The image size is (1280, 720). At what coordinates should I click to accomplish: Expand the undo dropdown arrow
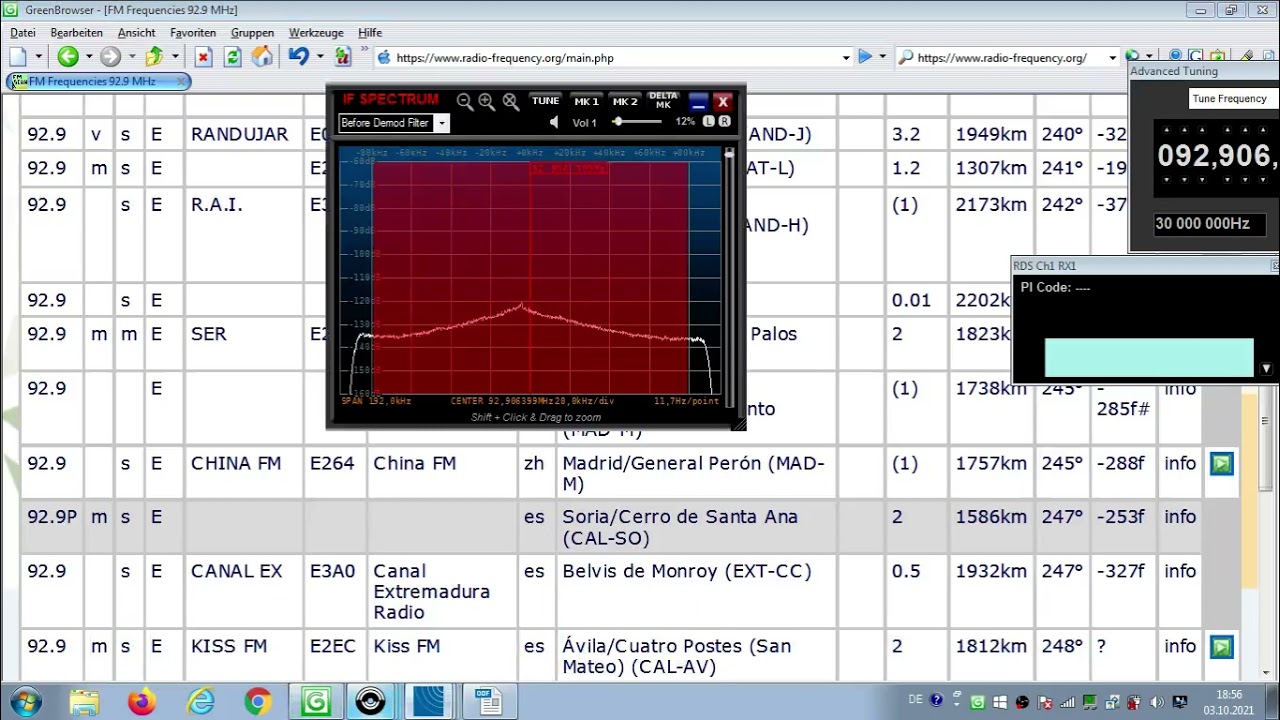(319, 57)
